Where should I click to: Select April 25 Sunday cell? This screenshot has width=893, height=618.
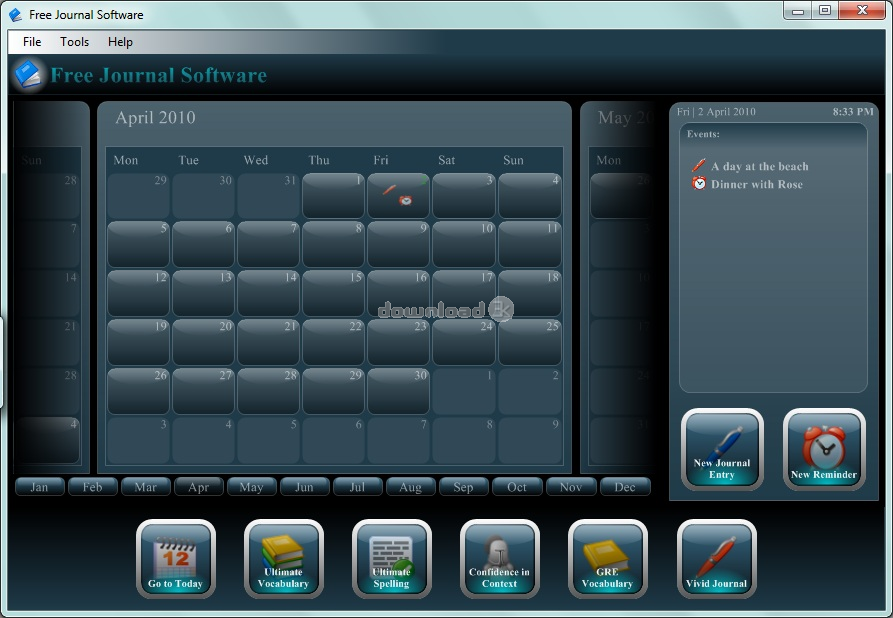click(530, 342)
